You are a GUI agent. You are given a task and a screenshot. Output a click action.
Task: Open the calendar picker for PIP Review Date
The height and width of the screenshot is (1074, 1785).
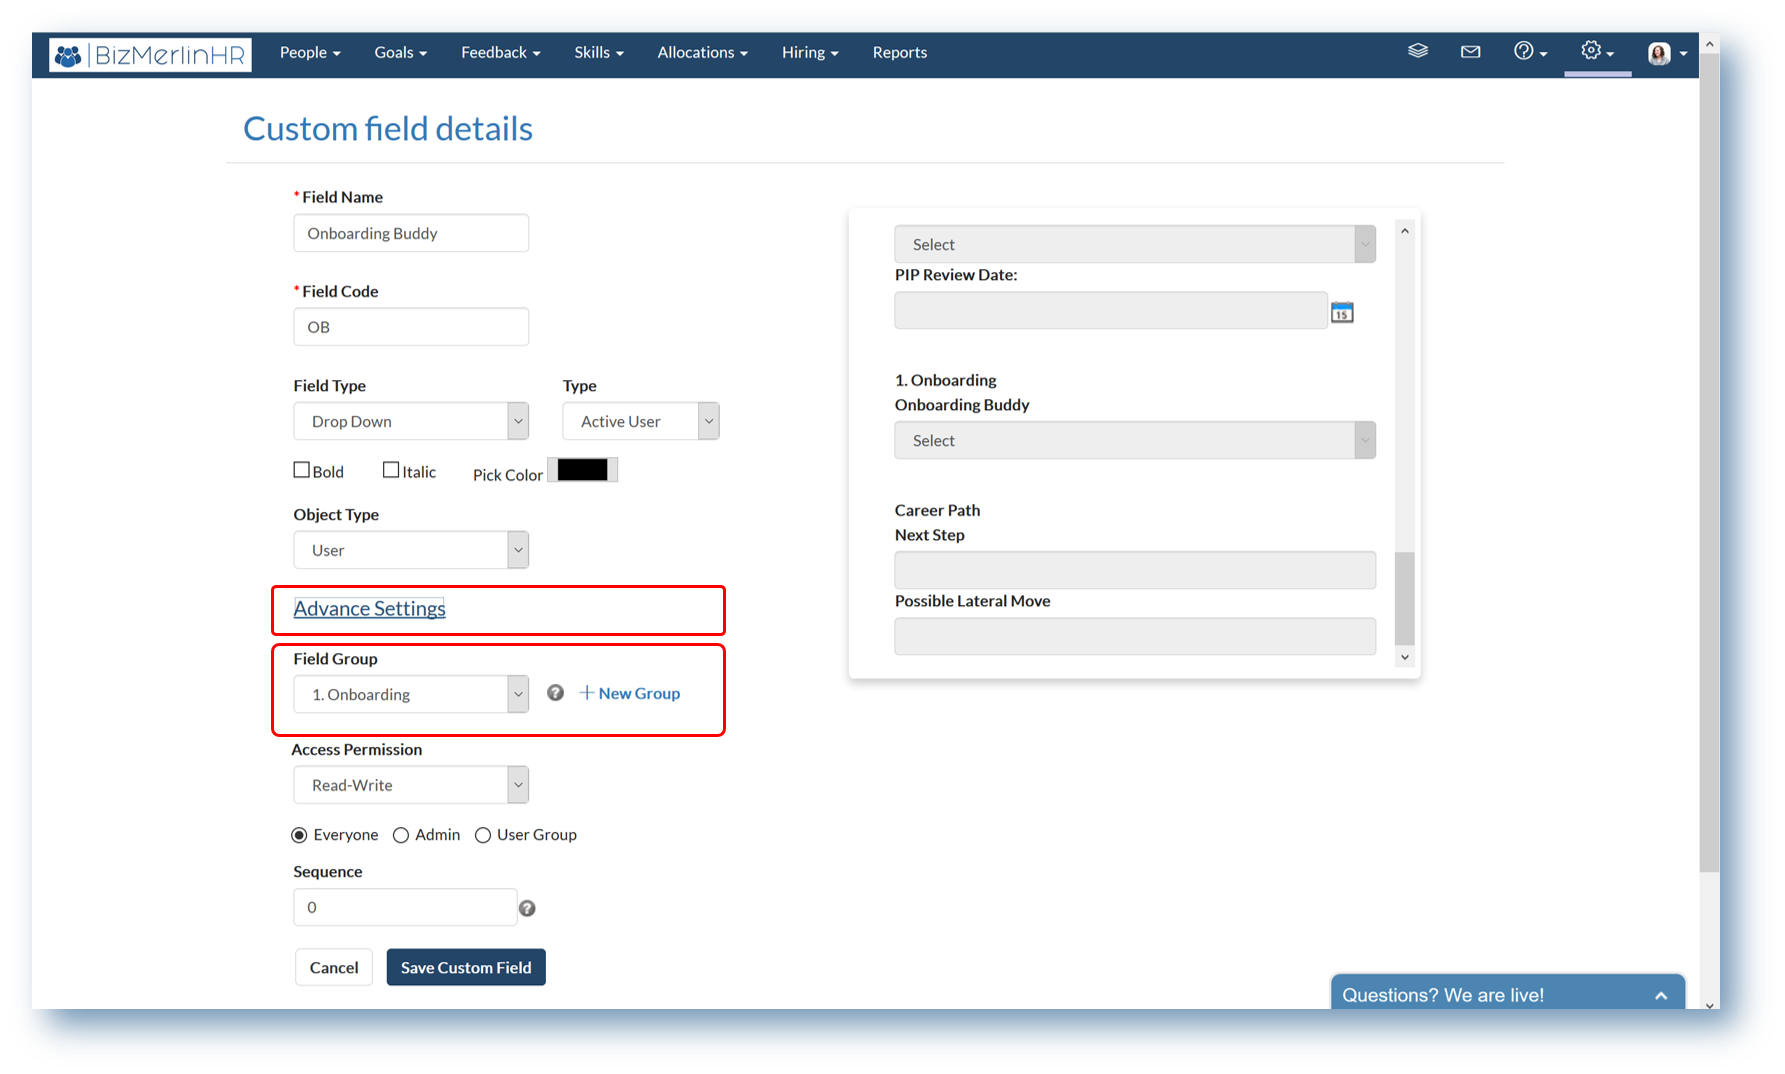[1342, 311]
